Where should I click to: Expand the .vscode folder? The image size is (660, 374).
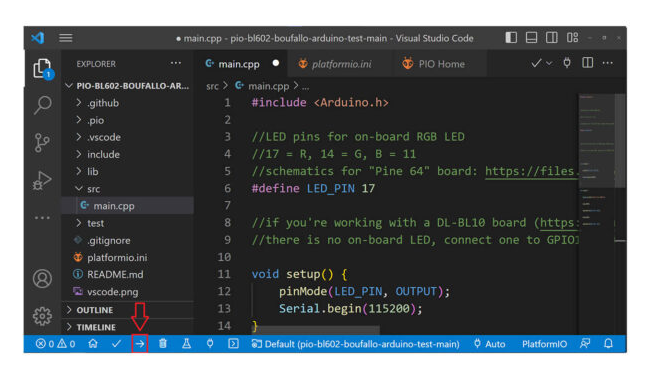[128, 137]
